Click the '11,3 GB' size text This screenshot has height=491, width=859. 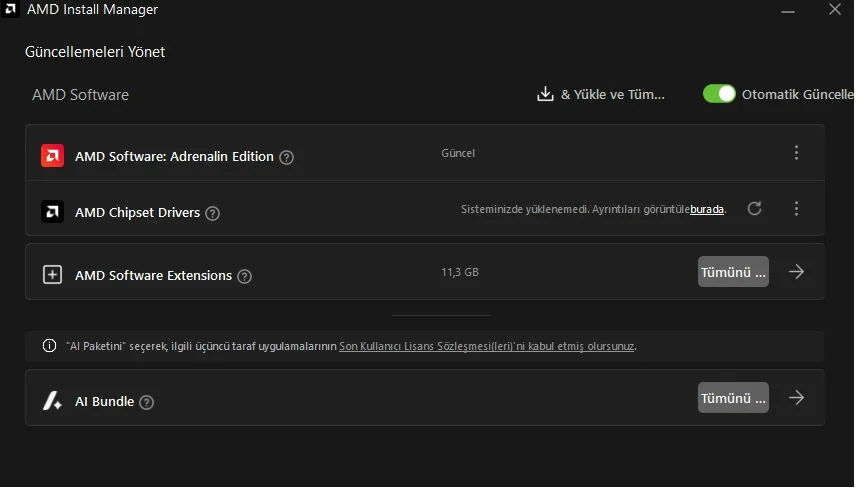(x=460, y=272)
